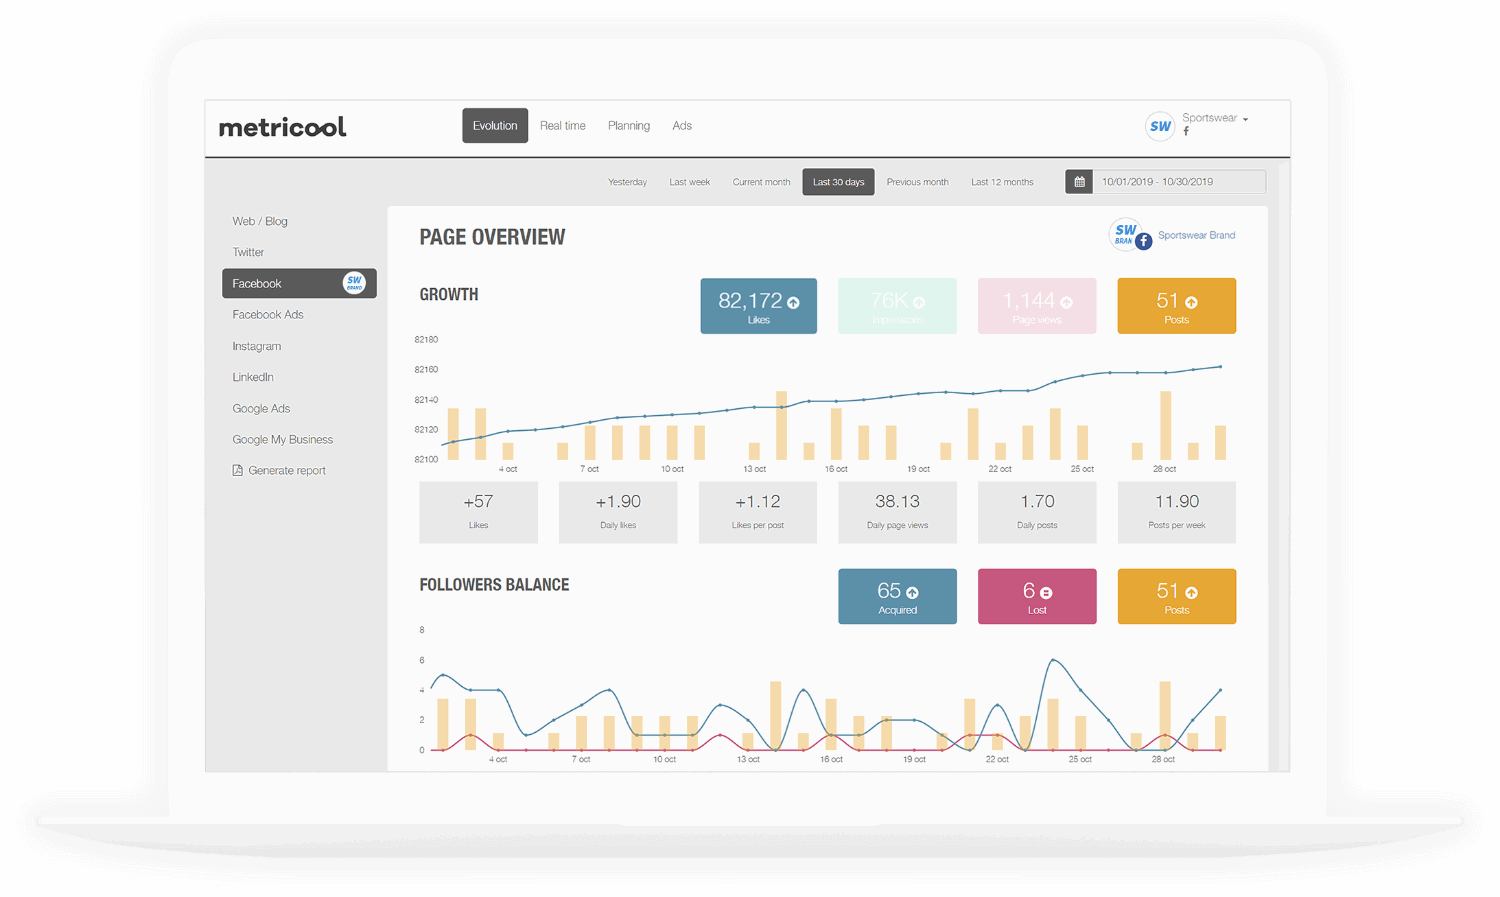This screenshot has height=897, width=1500.
Task: Toggle the Followers Balance 51 Posts card
Action: (x=1176, y=596)
